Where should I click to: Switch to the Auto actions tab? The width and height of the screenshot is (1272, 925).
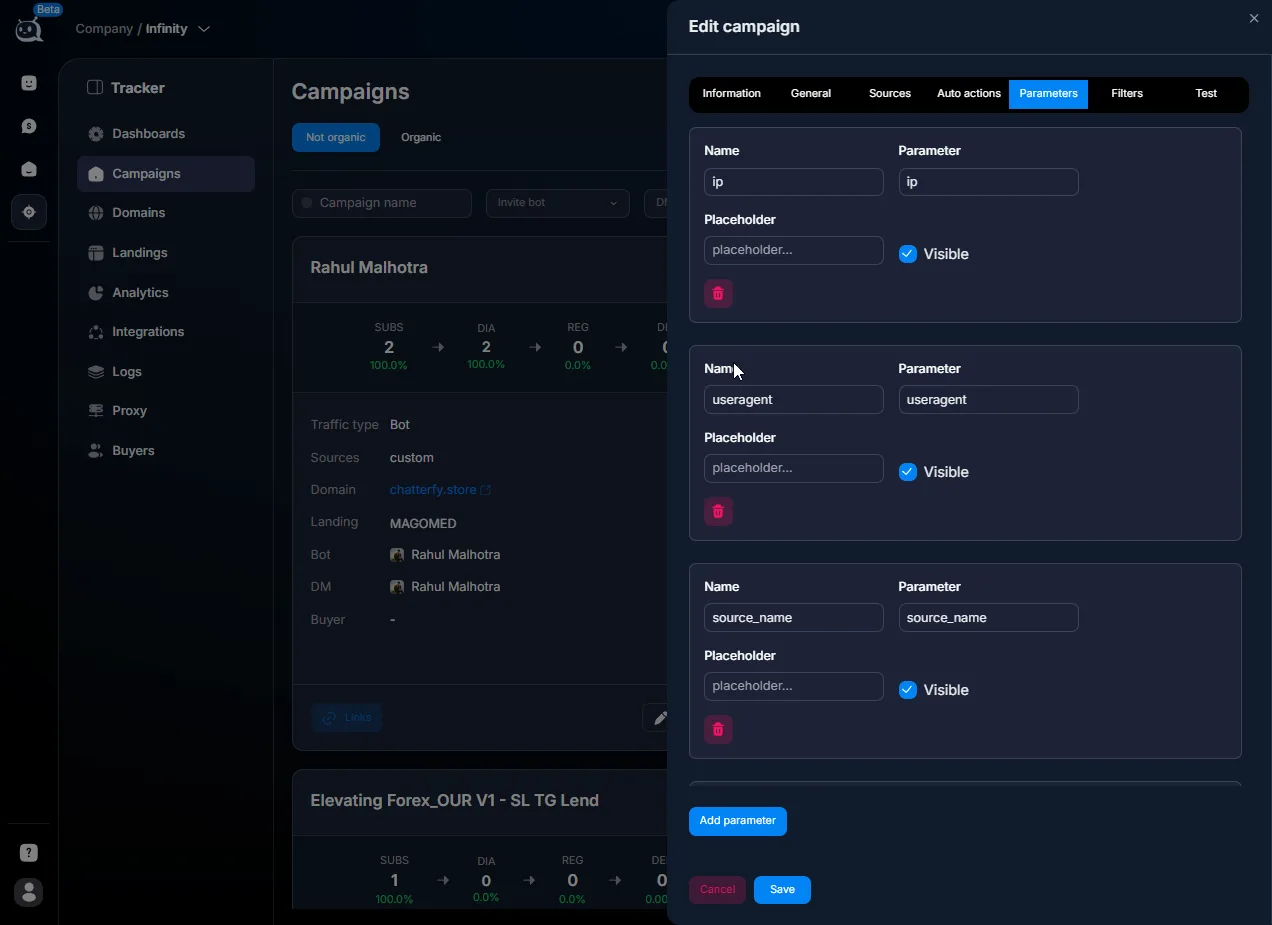tap(968, 94)
